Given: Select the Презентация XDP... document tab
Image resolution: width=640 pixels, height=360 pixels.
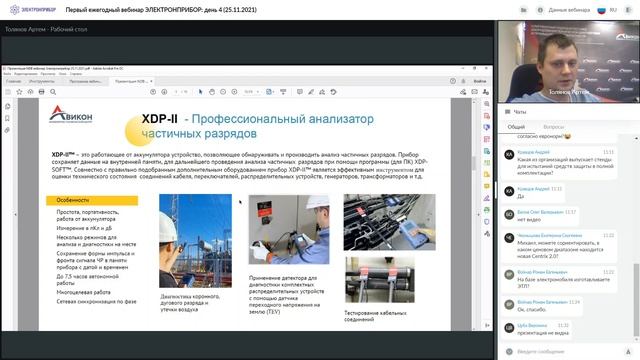Looking at the screenshot, I should 131,81.
